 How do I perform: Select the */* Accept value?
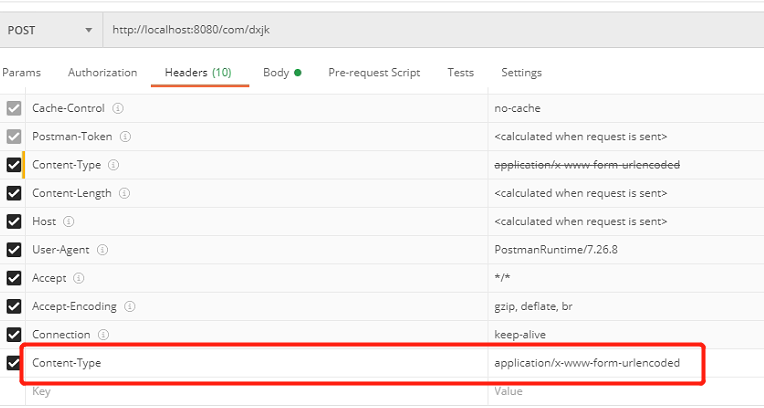pos(502,278)
